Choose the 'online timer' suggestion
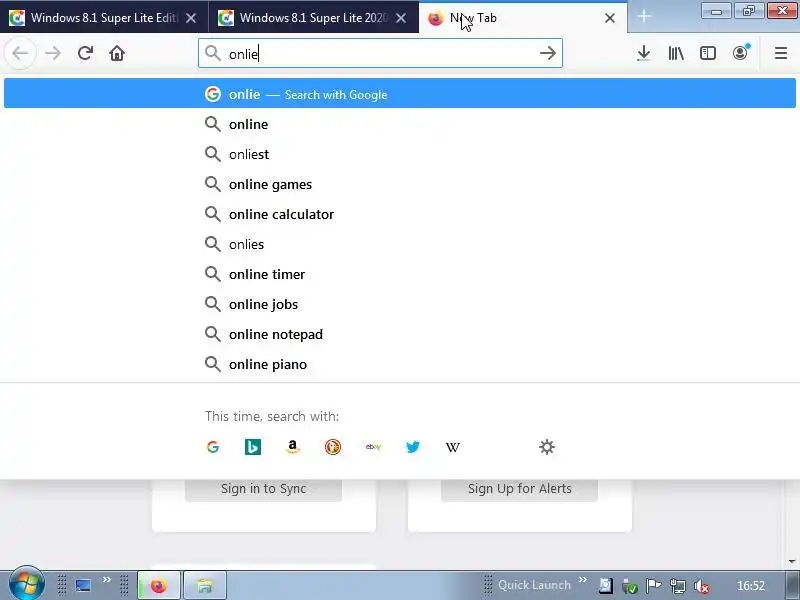800x600 pixels. [400, 274]
